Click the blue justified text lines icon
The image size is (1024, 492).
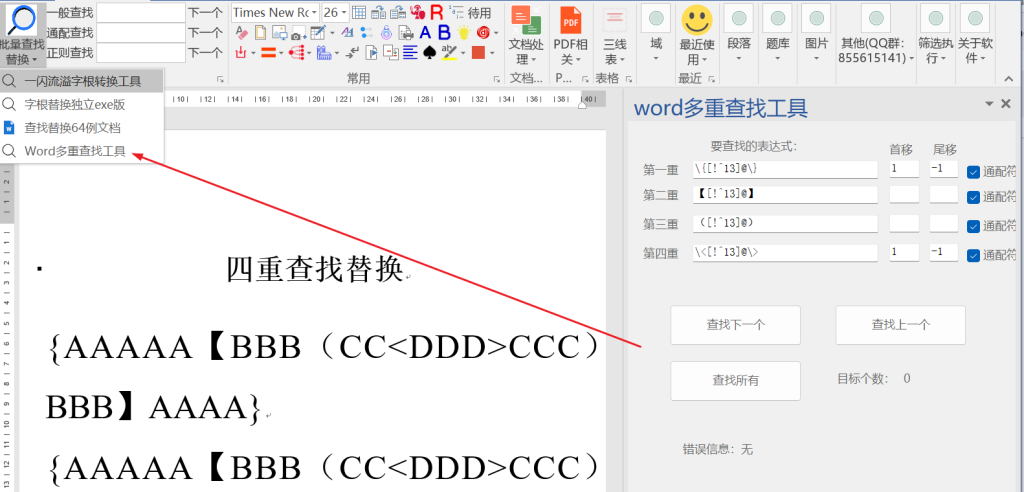tap(410, 52)
